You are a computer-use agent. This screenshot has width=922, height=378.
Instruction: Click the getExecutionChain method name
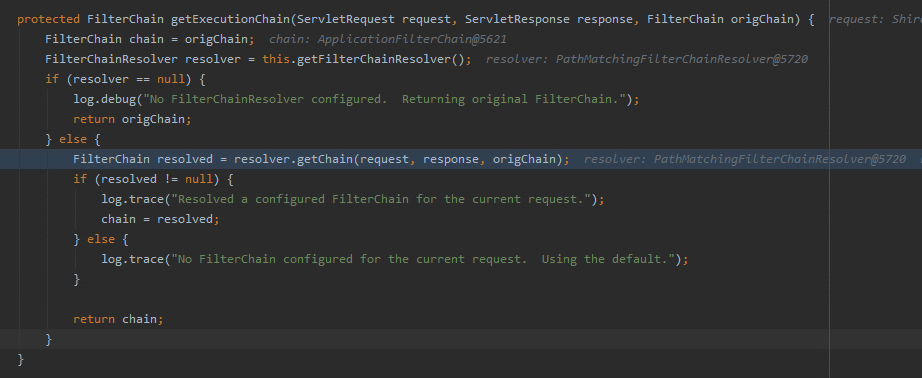click(230, 19)
